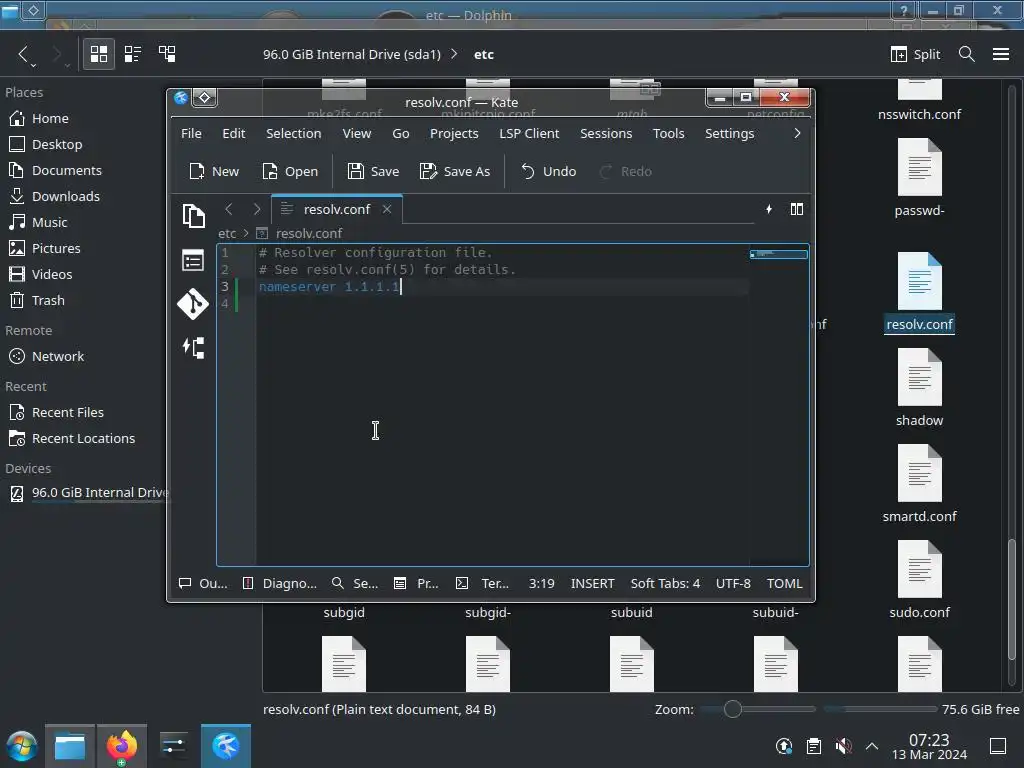The image size is (1024, 768).
Task: Toggle the Search panel in status bar
Action: 355,583
